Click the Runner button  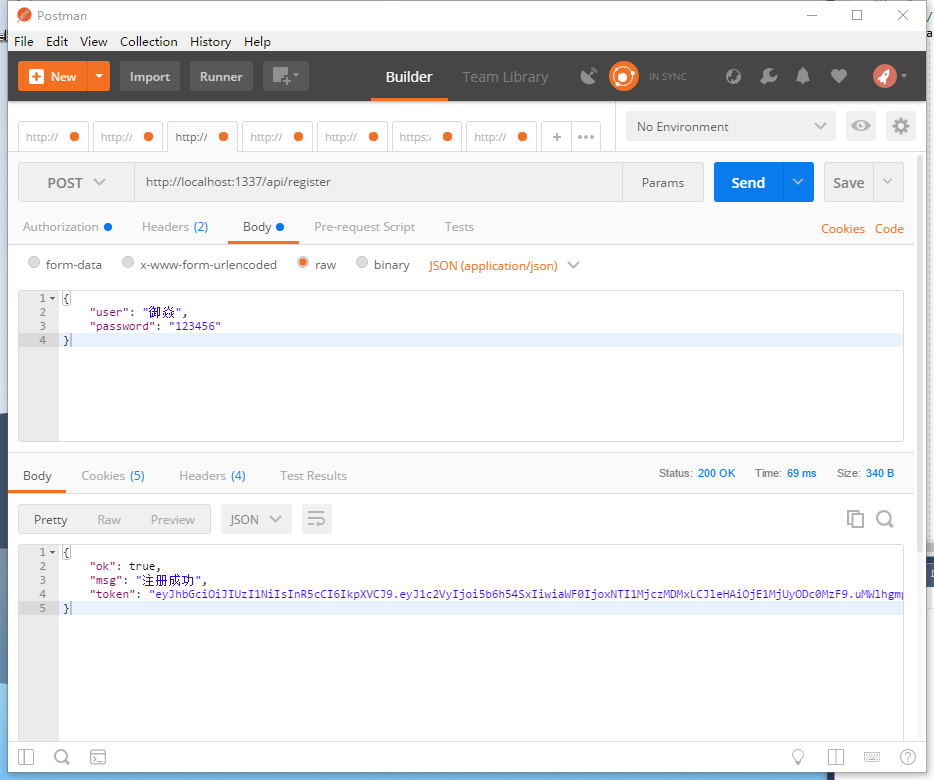(221, 76)
